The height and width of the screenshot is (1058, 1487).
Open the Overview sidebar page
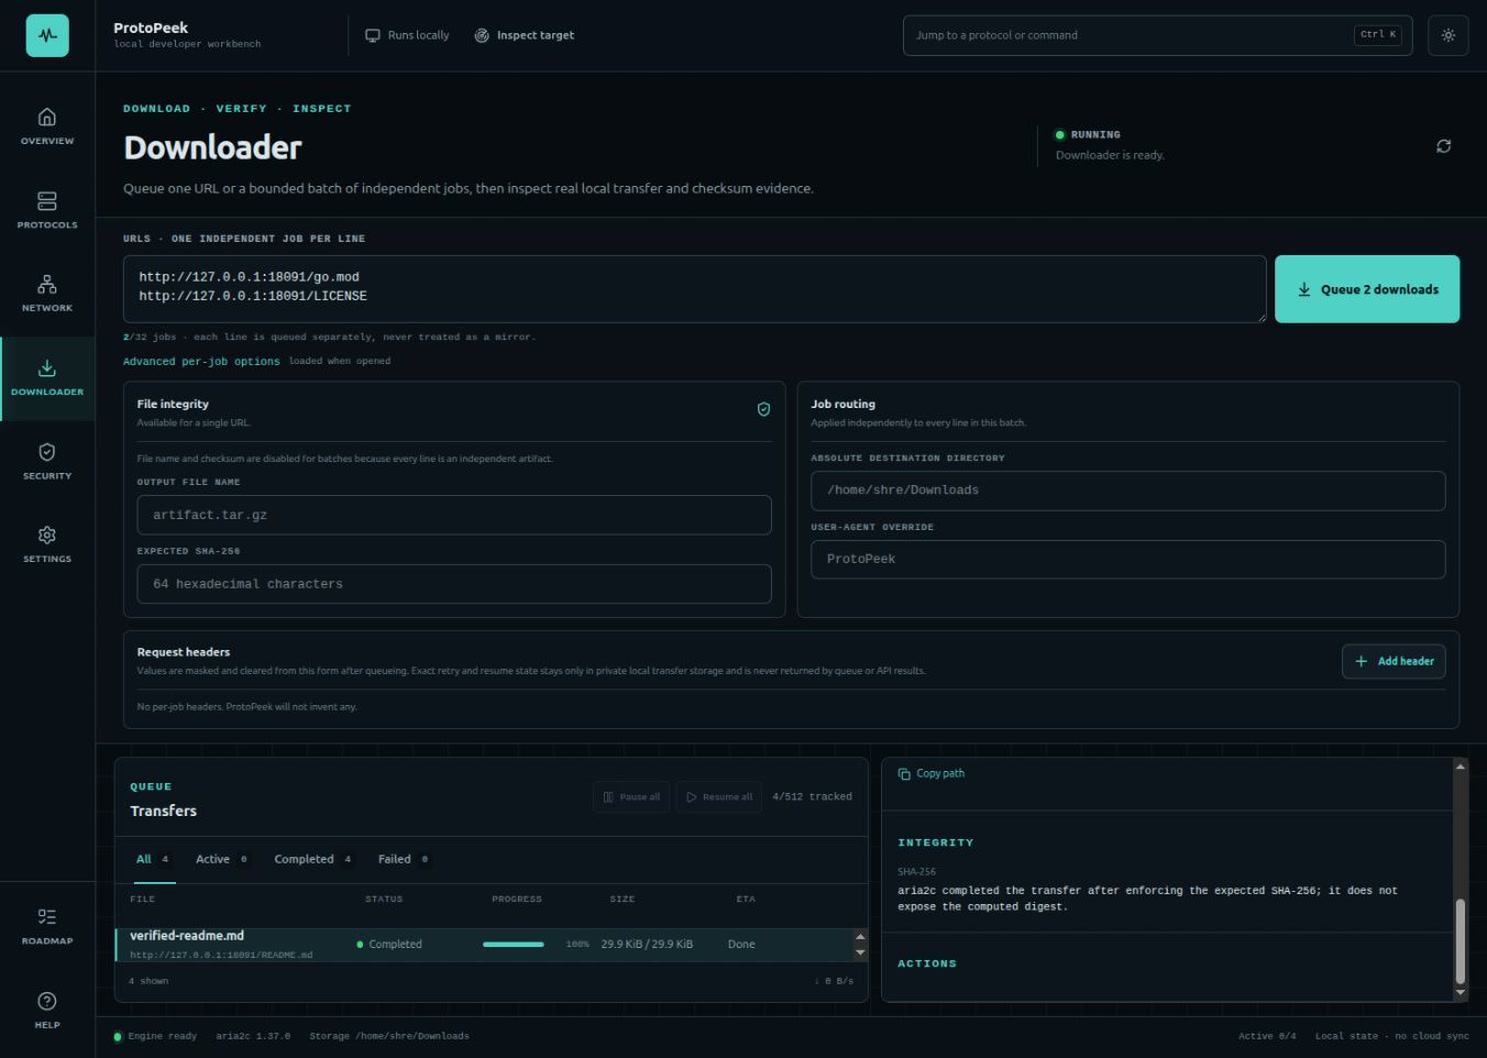point(47,126)
